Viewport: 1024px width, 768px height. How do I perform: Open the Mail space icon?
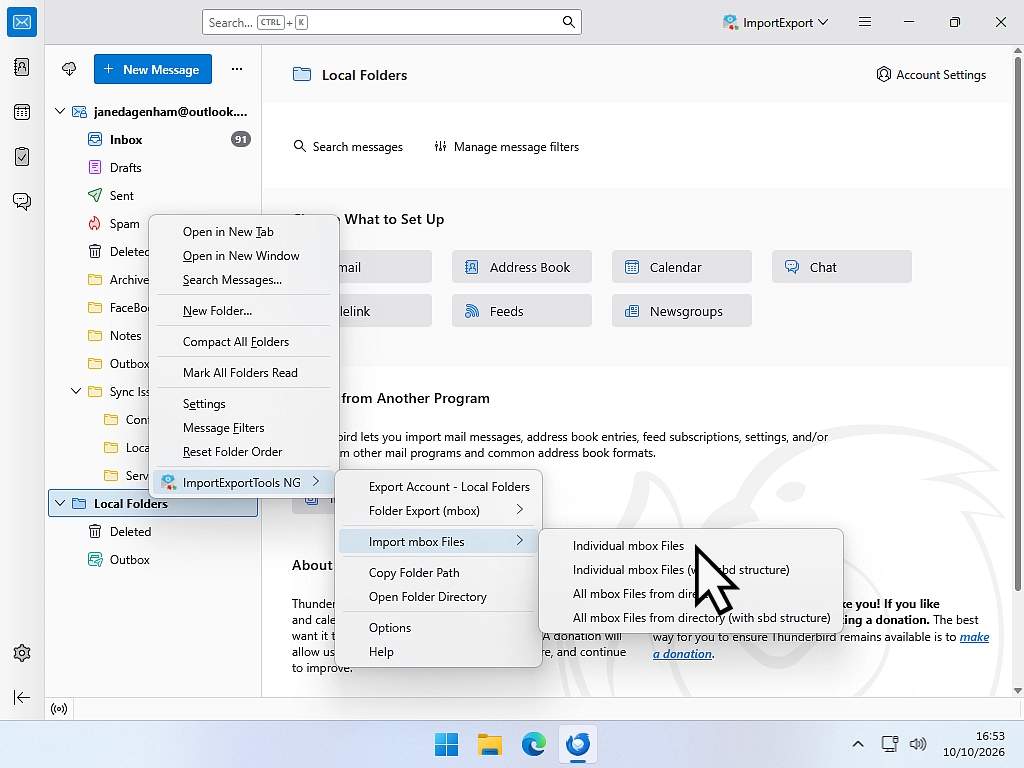click(x=22, y=22)
